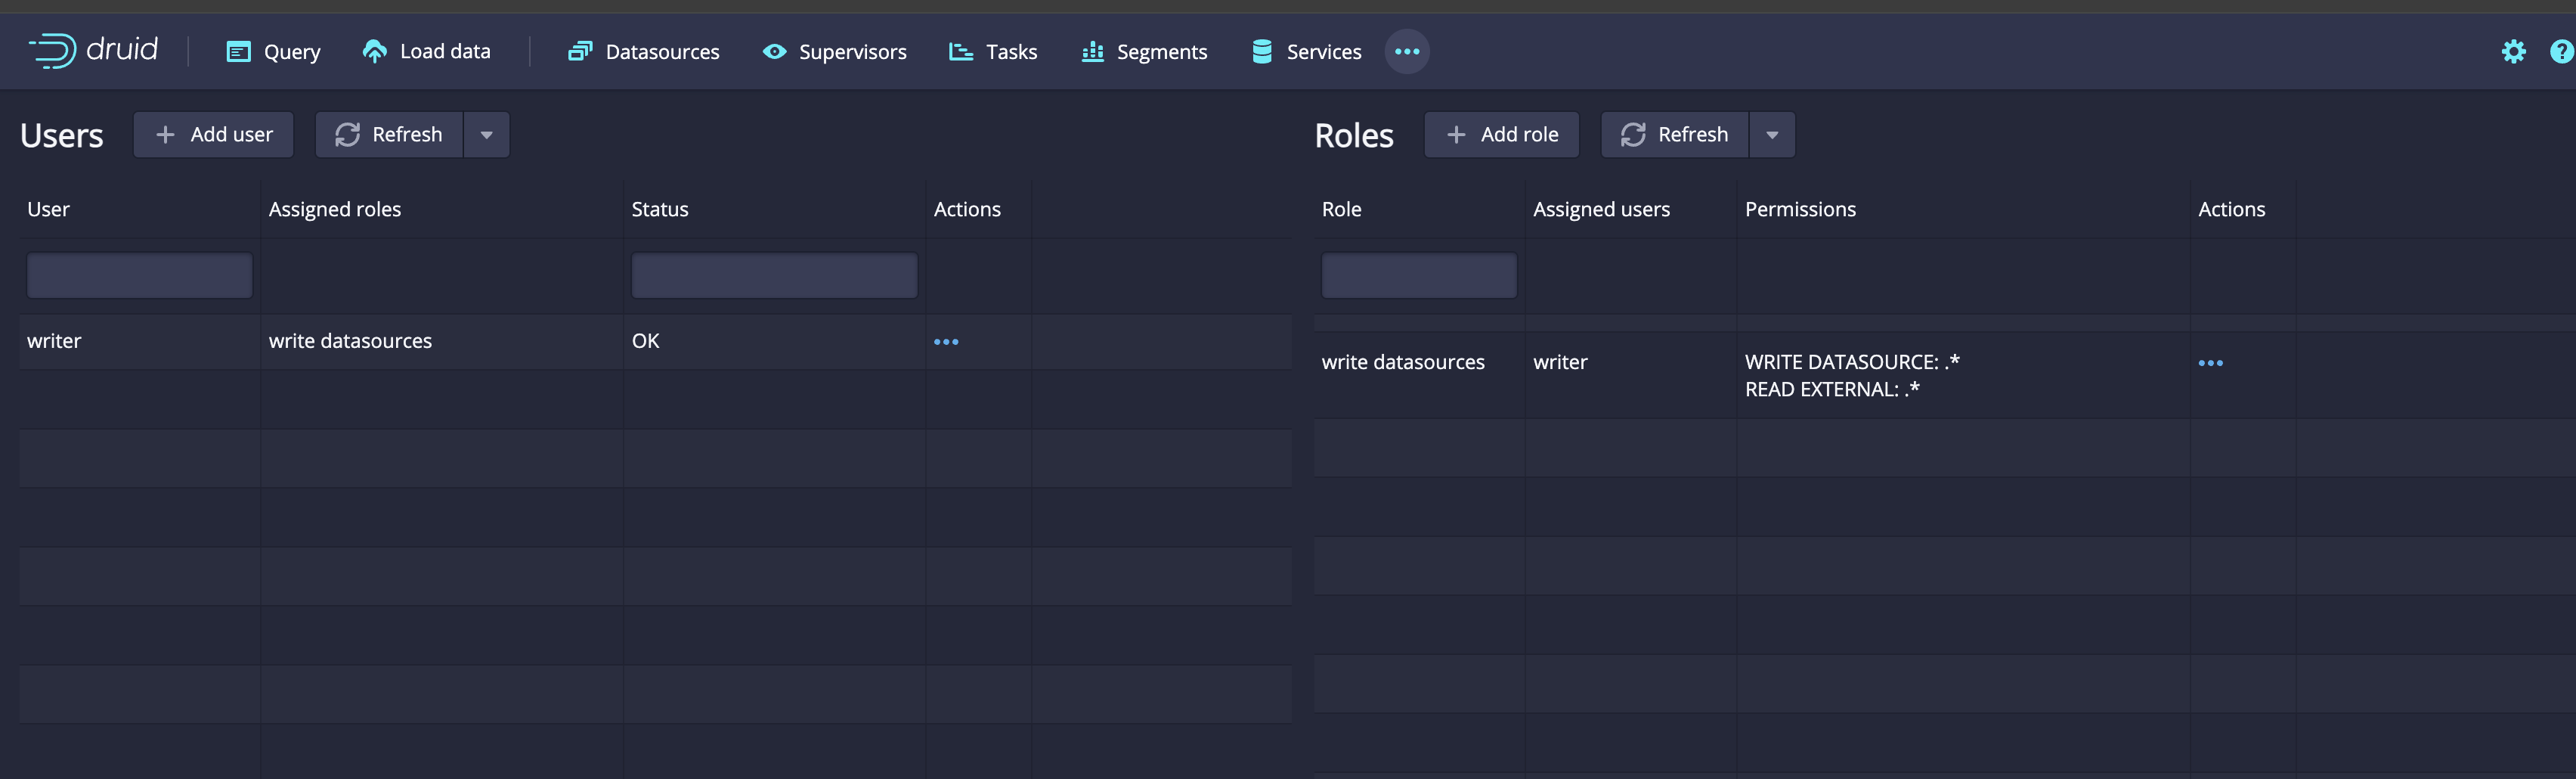
Task: Go to the Query view
Action: pyautogui.click(x=273, y=52)
